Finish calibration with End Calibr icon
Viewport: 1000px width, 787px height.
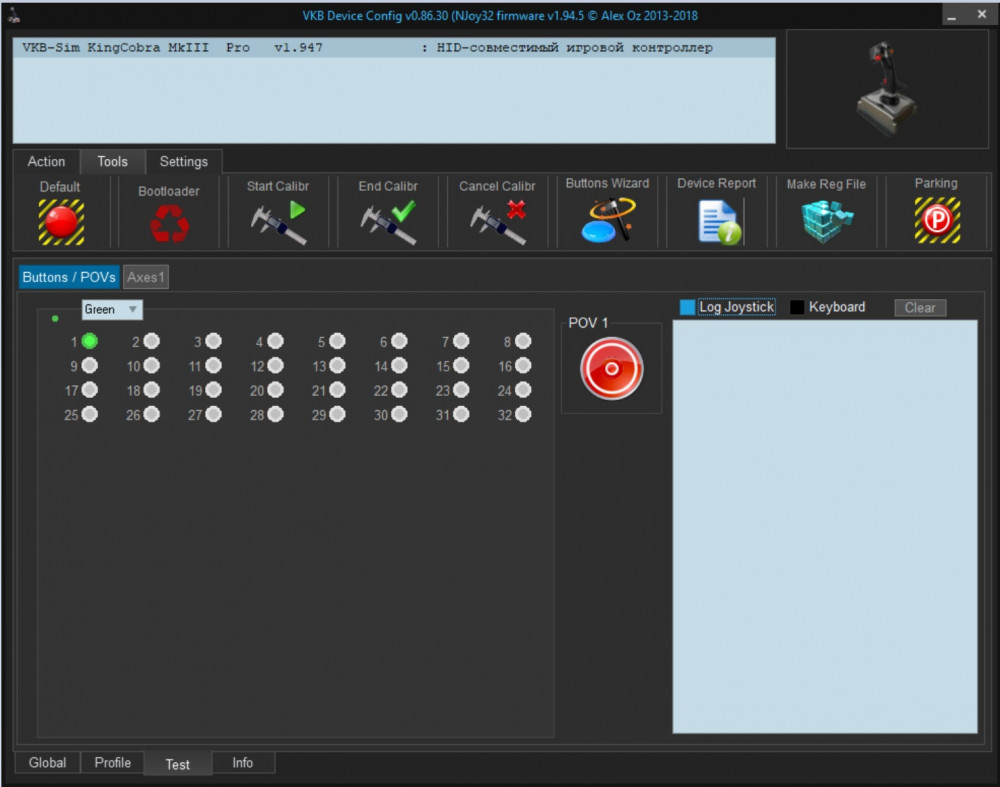coord(388,222)
